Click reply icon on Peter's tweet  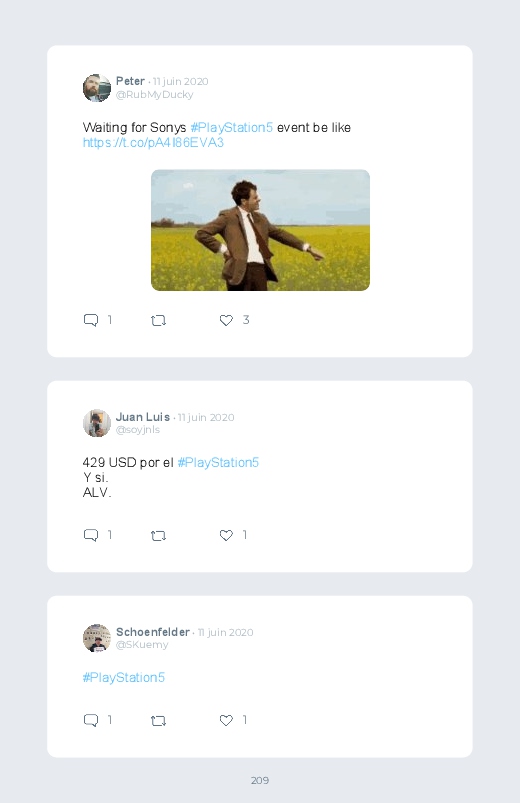click(91, 320)
